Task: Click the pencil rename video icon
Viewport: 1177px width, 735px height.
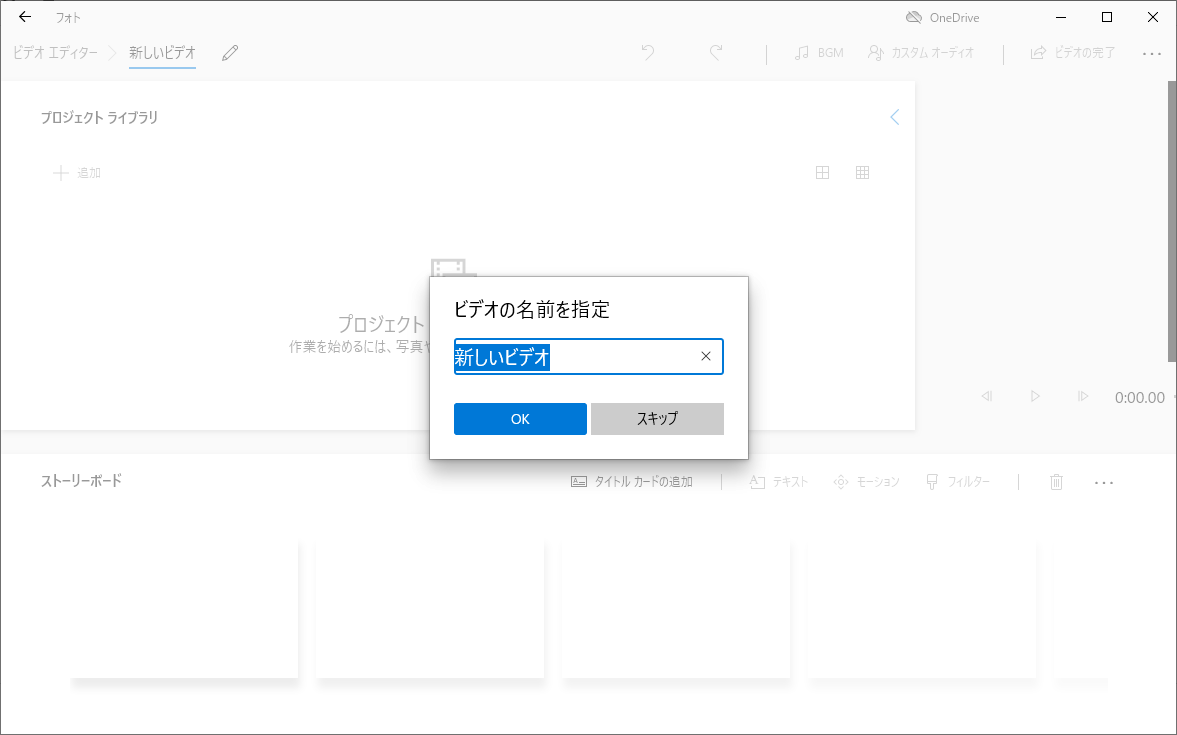Action: (x=230, y=53)
